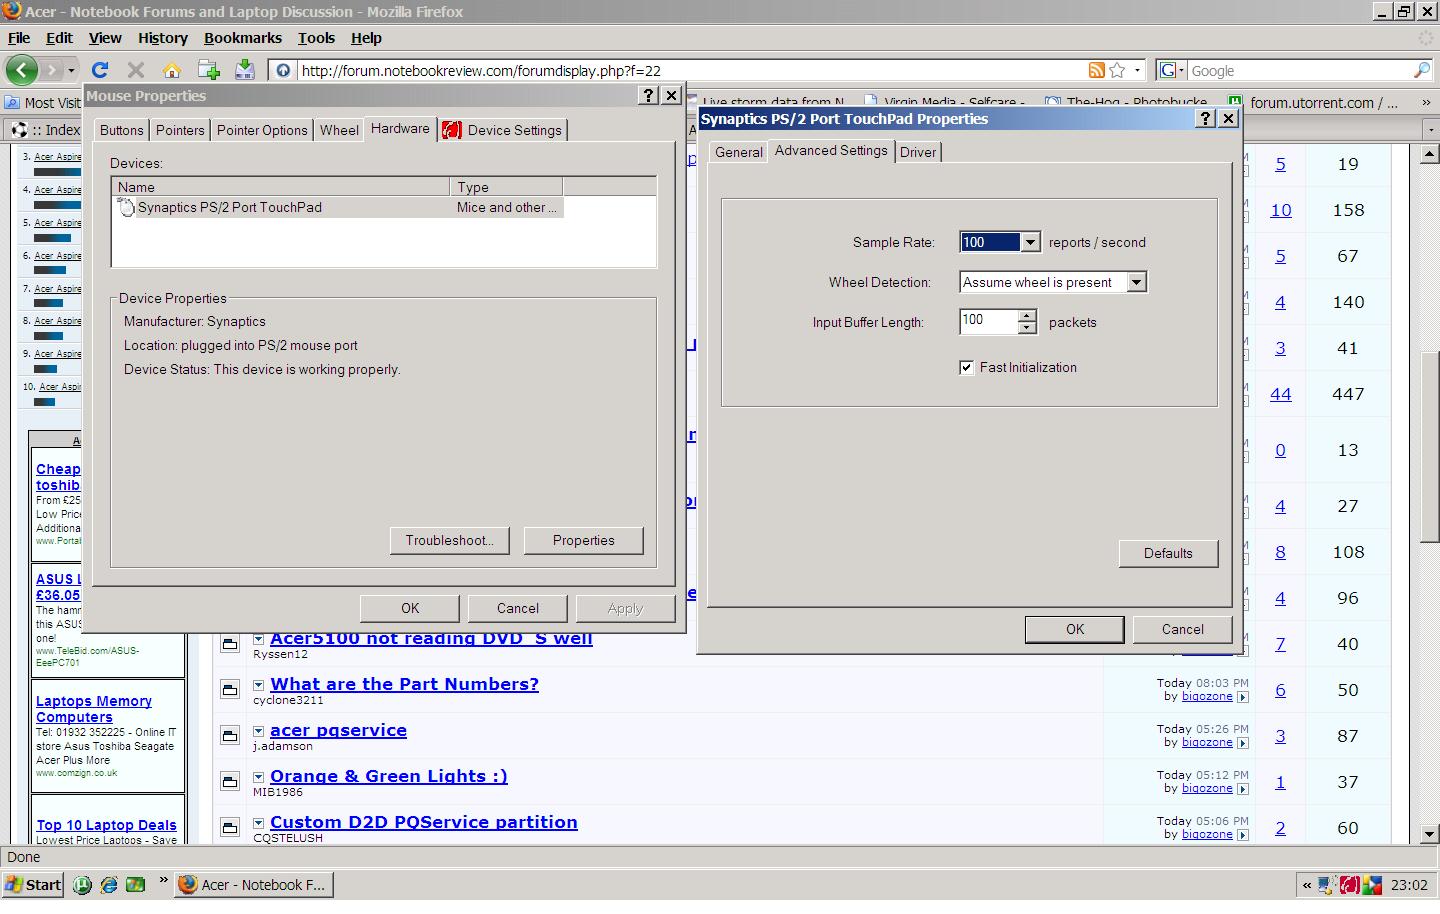Reload the page in Firefox
The width and height of the screenshot is (1440, 914).
(100, 70)
